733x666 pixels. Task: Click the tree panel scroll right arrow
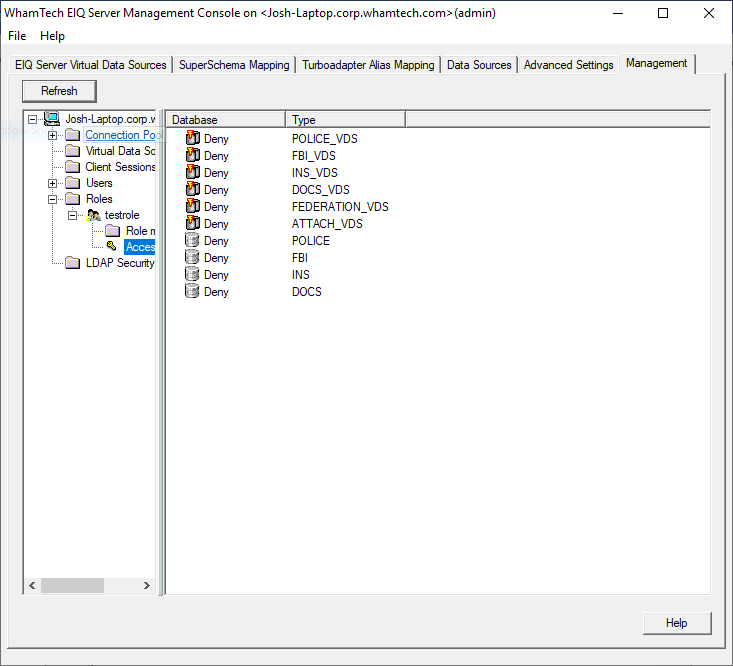point(149,586)
